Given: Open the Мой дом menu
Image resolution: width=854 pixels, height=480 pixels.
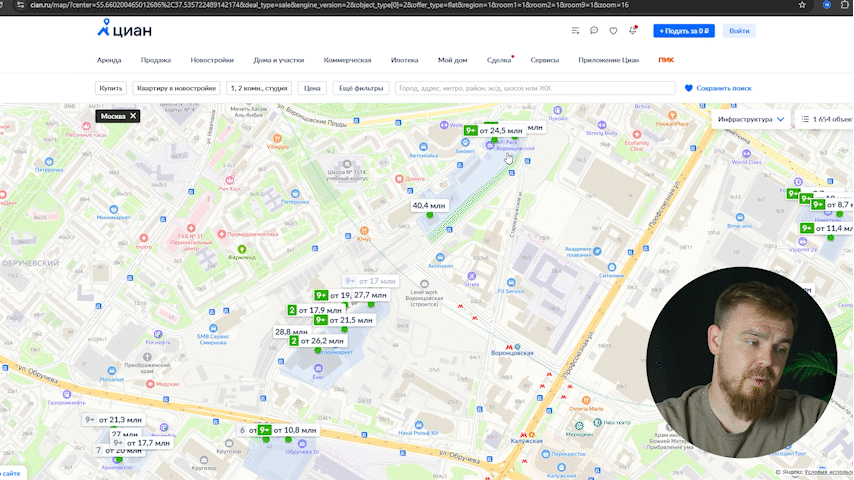Looking at the screenshot, I should pos(453,60).
